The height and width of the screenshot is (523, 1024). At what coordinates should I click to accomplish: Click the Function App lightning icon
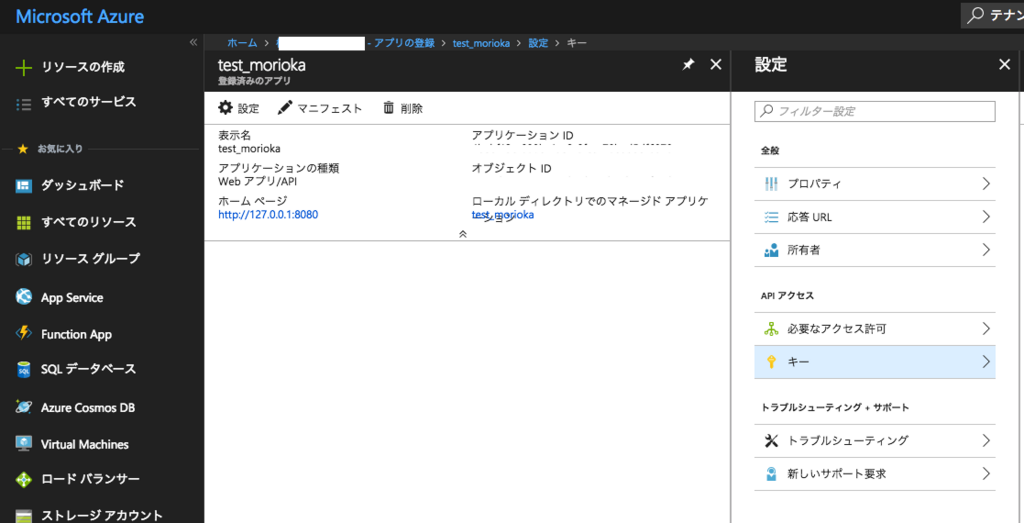click(x=24, y=334)
